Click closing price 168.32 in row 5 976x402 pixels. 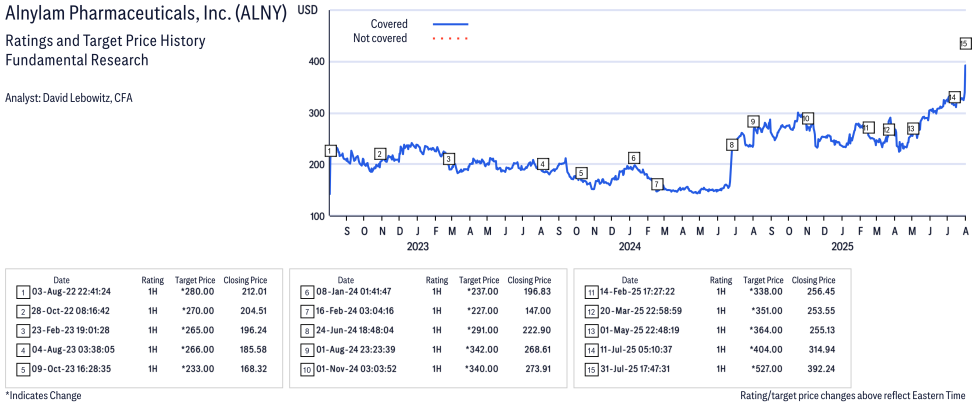click(x=254, y=369)
